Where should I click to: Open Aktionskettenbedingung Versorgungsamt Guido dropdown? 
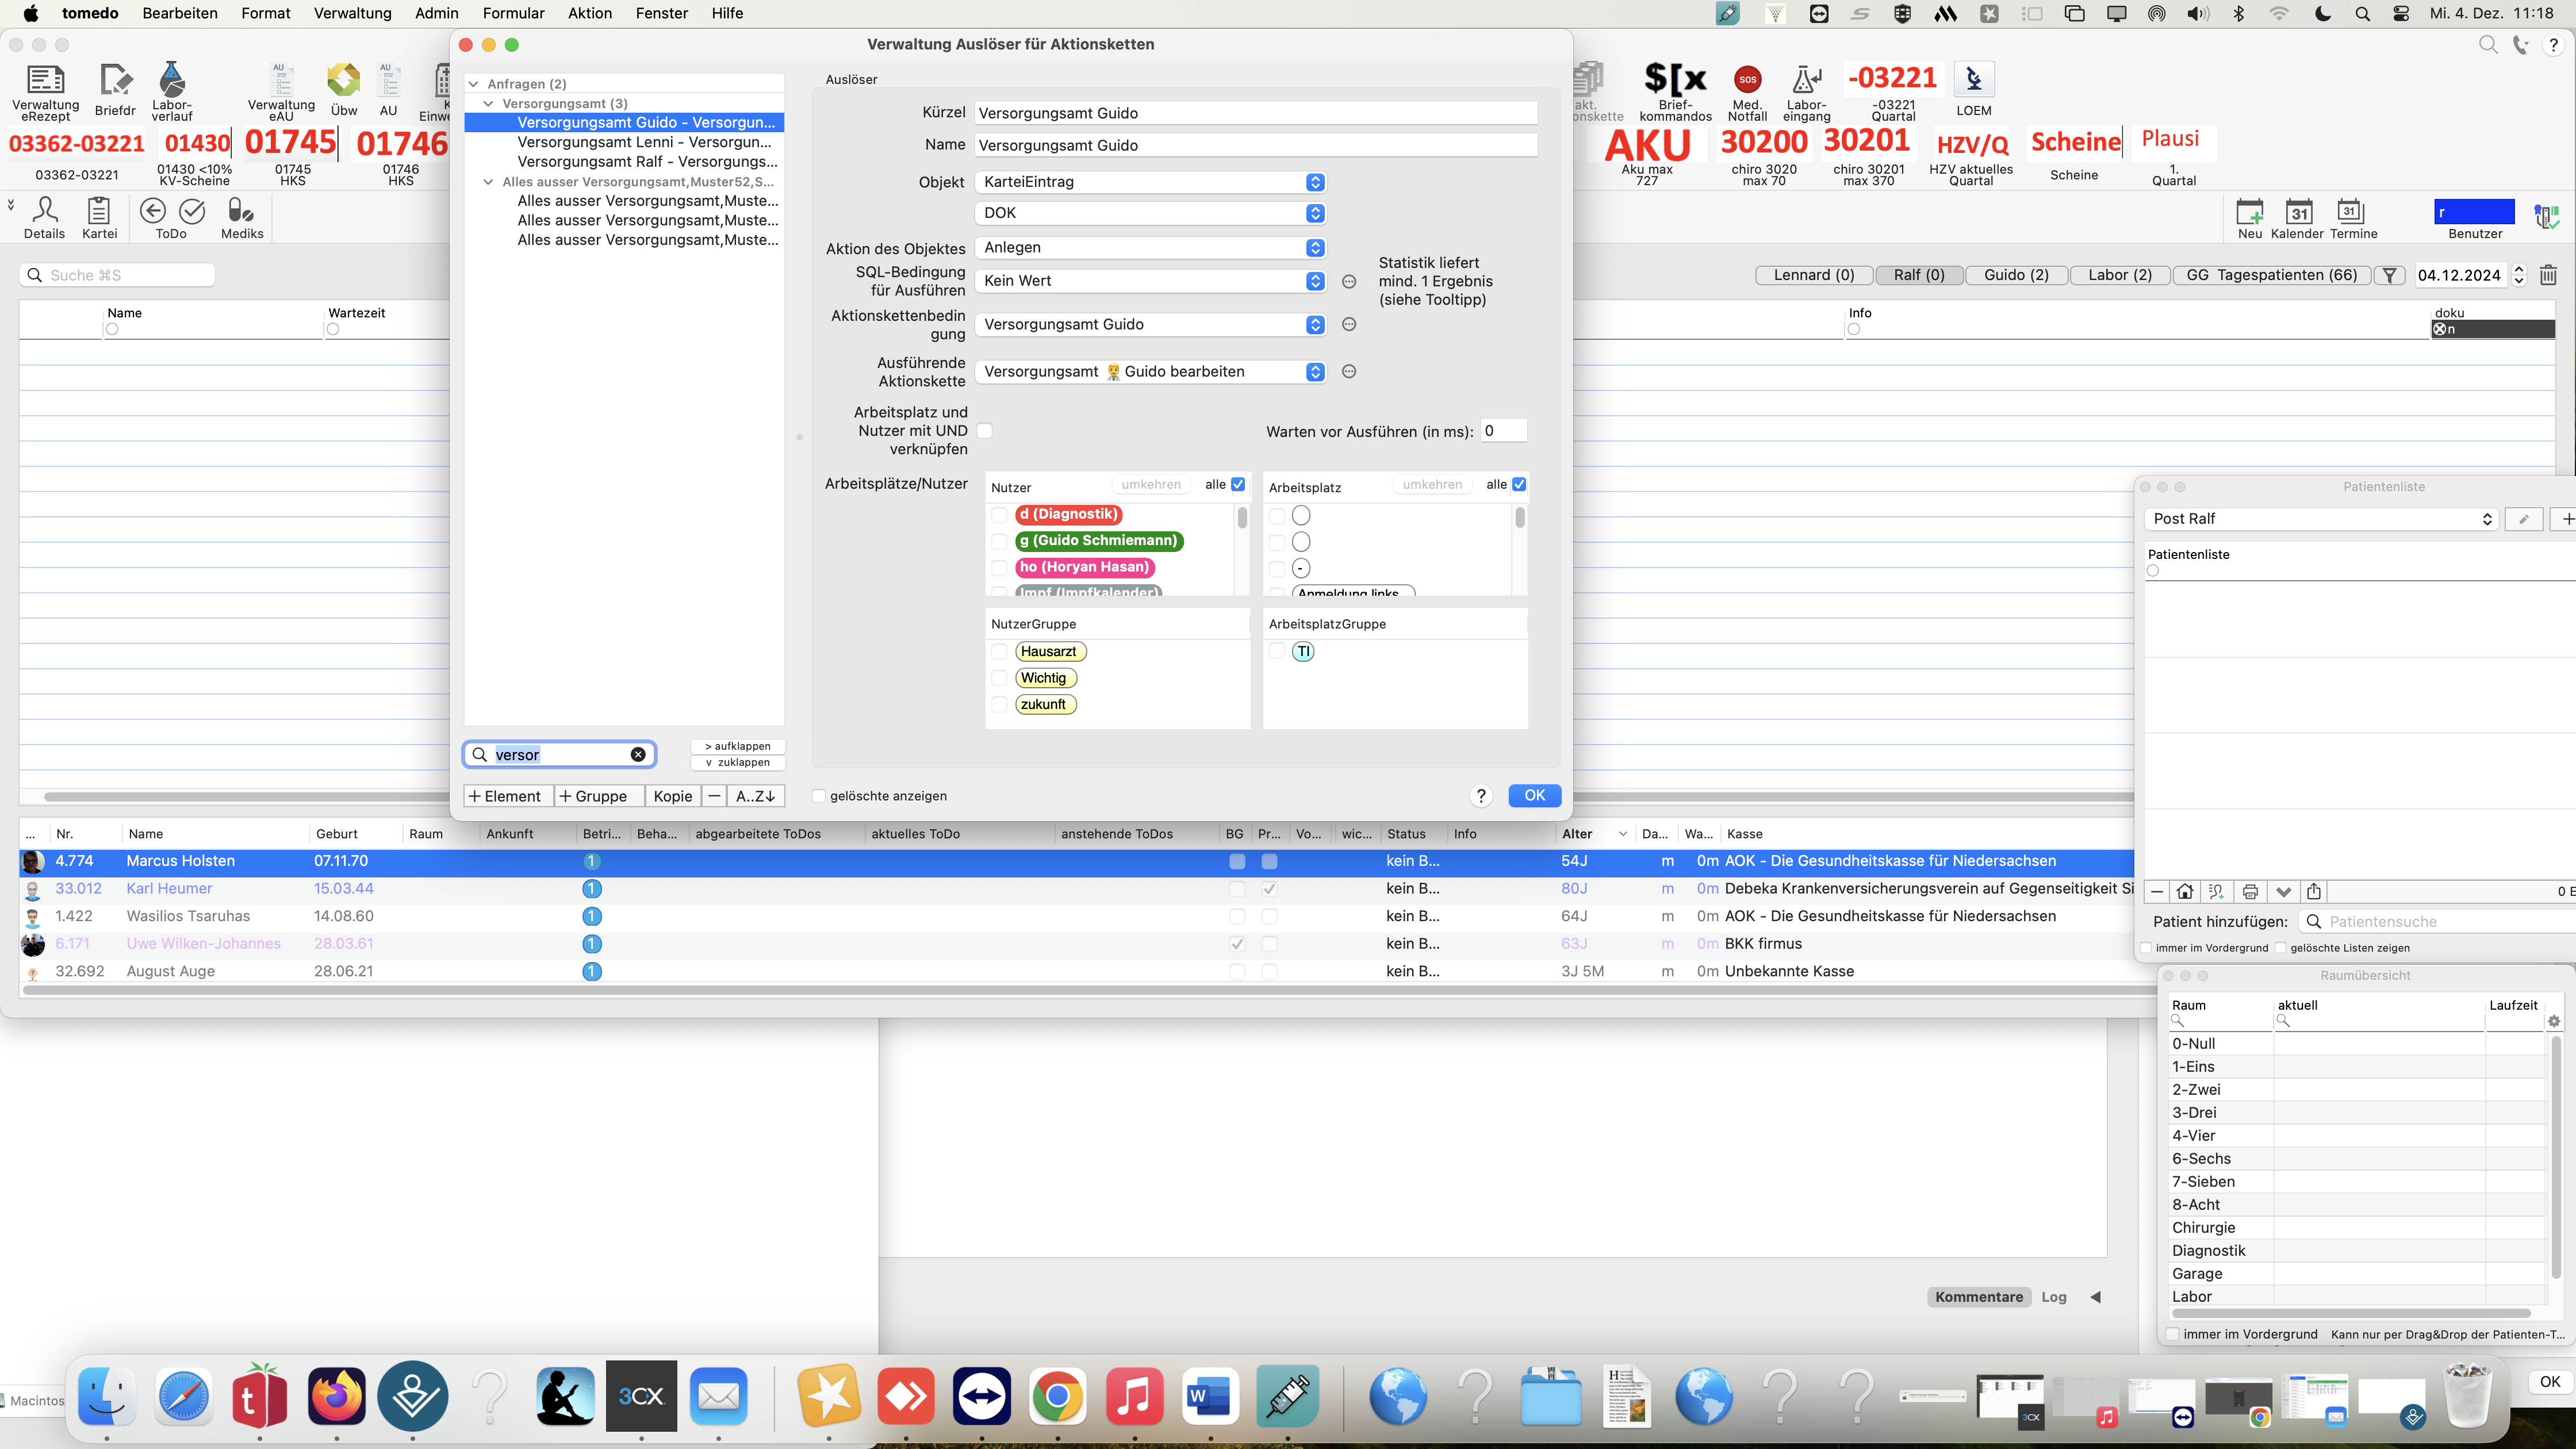(x=1151, y=324)
